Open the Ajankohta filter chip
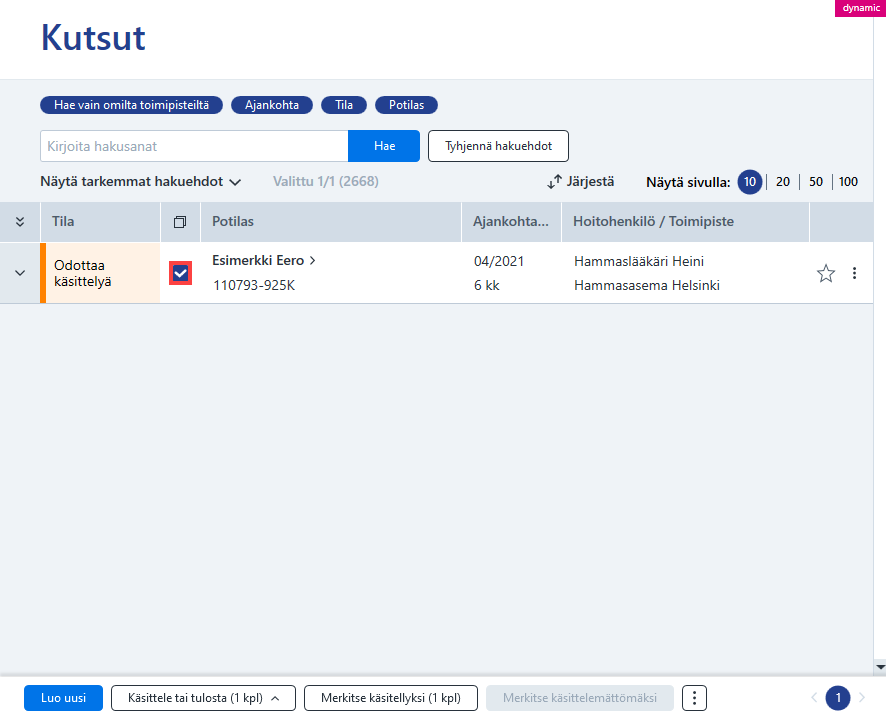This screenshot has width=886, height=718. pos(272,105)
